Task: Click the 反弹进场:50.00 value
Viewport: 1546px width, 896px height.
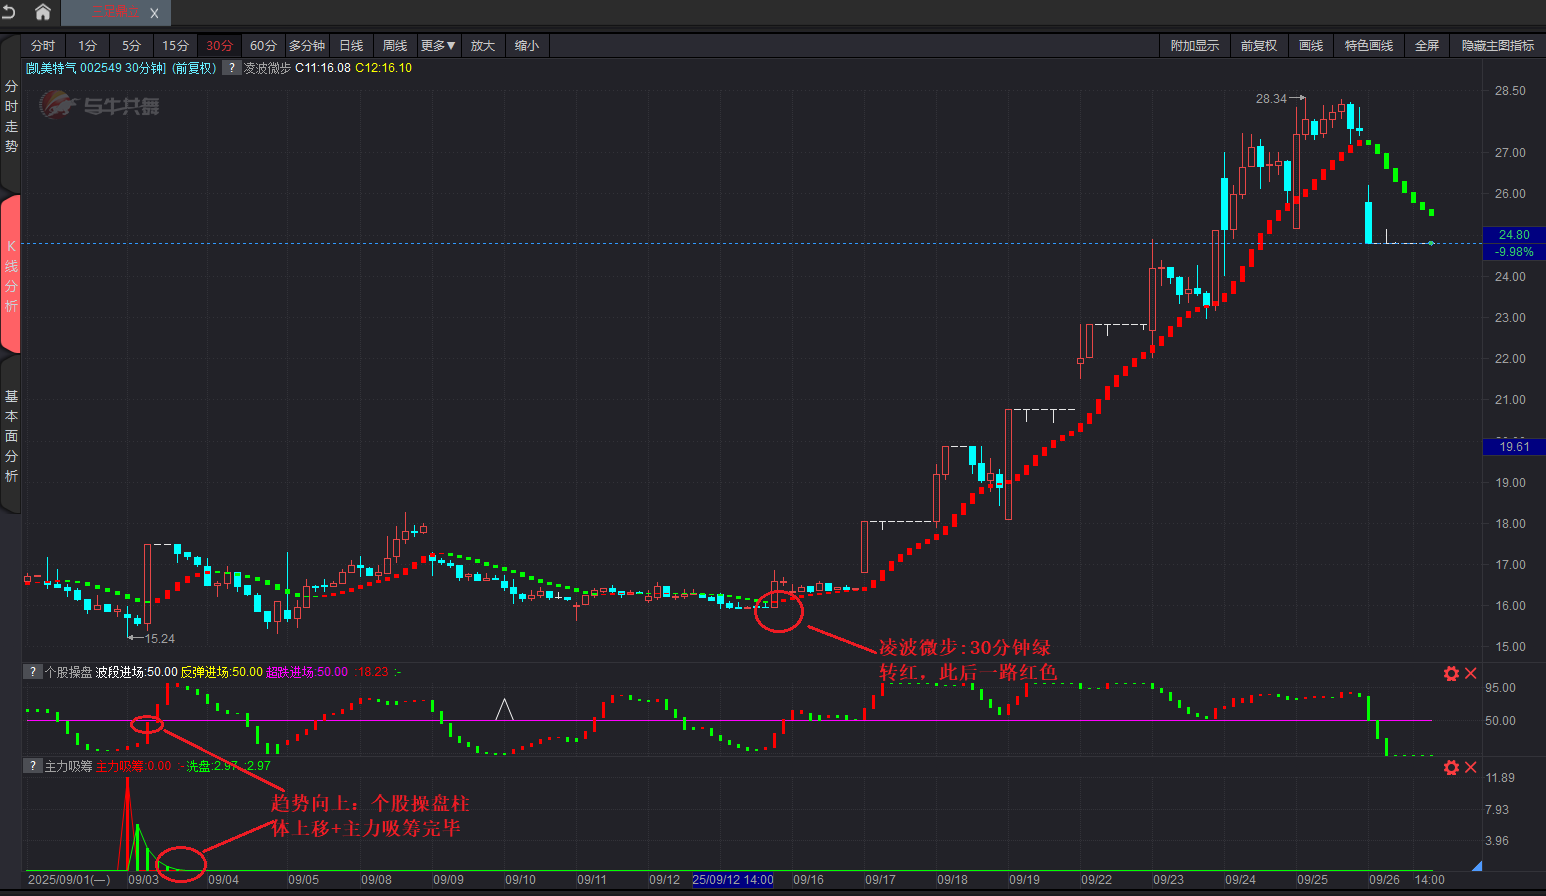Action: [x=221, y=672]
